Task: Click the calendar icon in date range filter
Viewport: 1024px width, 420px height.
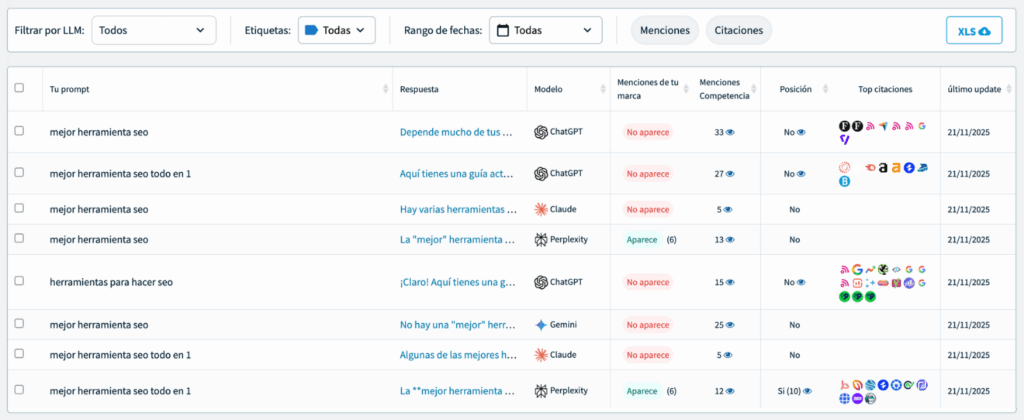Action: tap(503, 30)
